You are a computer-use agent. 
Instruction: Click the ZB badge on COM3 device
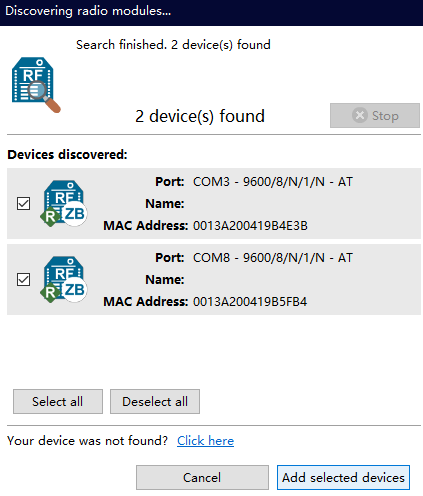tap(75, 214)
